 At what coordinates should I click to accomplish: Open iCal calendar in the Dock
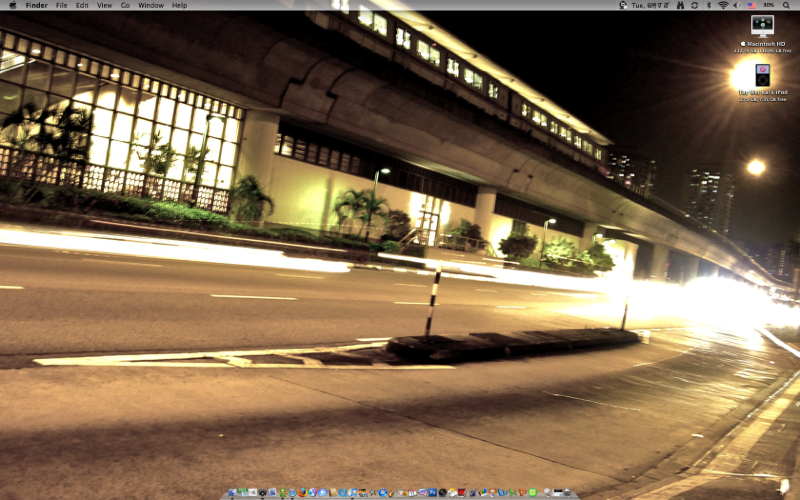coord(412,493)
